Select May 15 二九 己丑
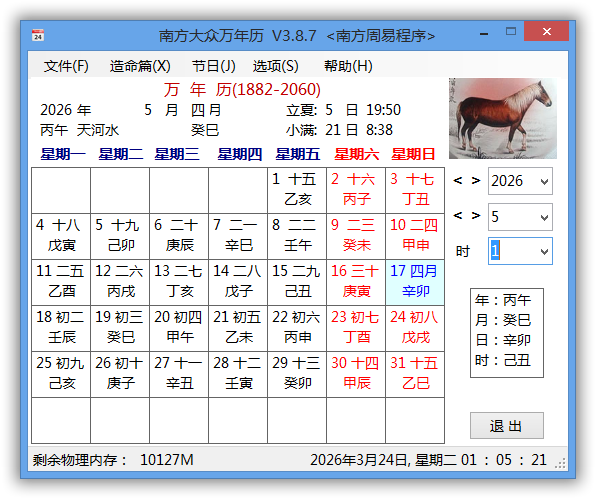596x499 pixels. (297, 282)
